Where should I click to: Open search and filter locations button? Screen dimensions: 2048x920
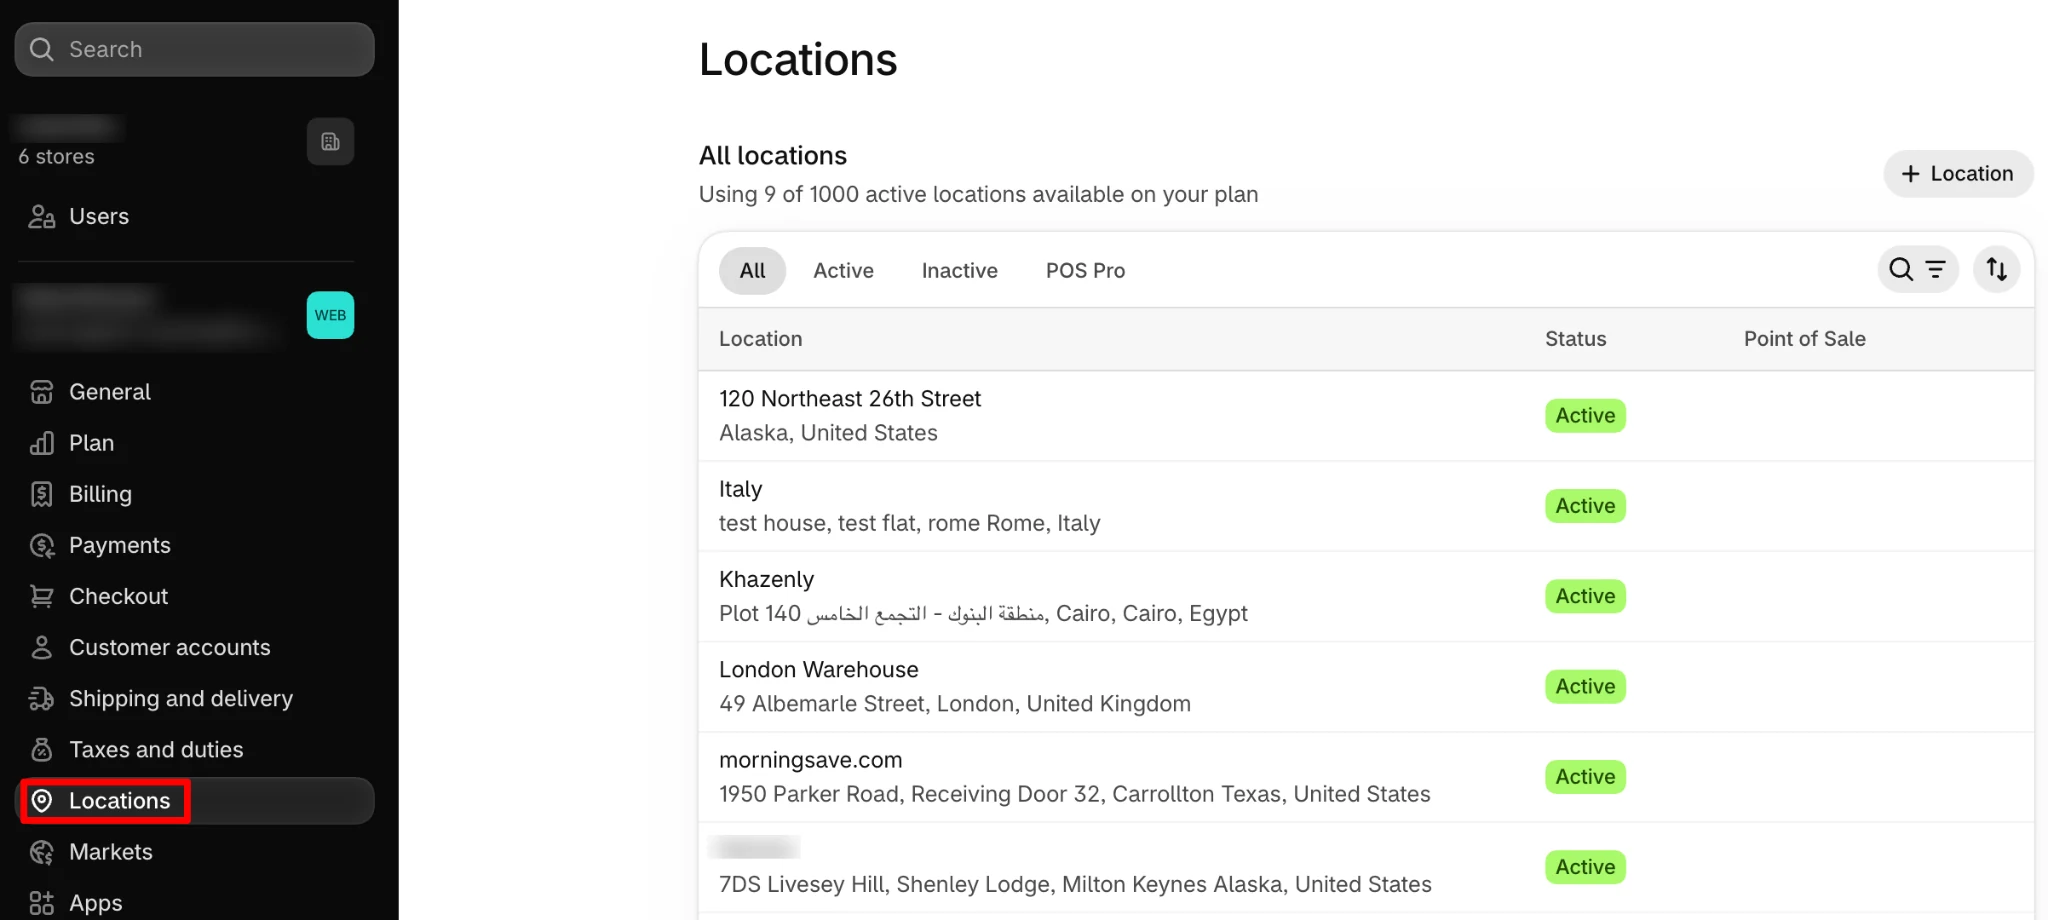tap(1917, 269)
